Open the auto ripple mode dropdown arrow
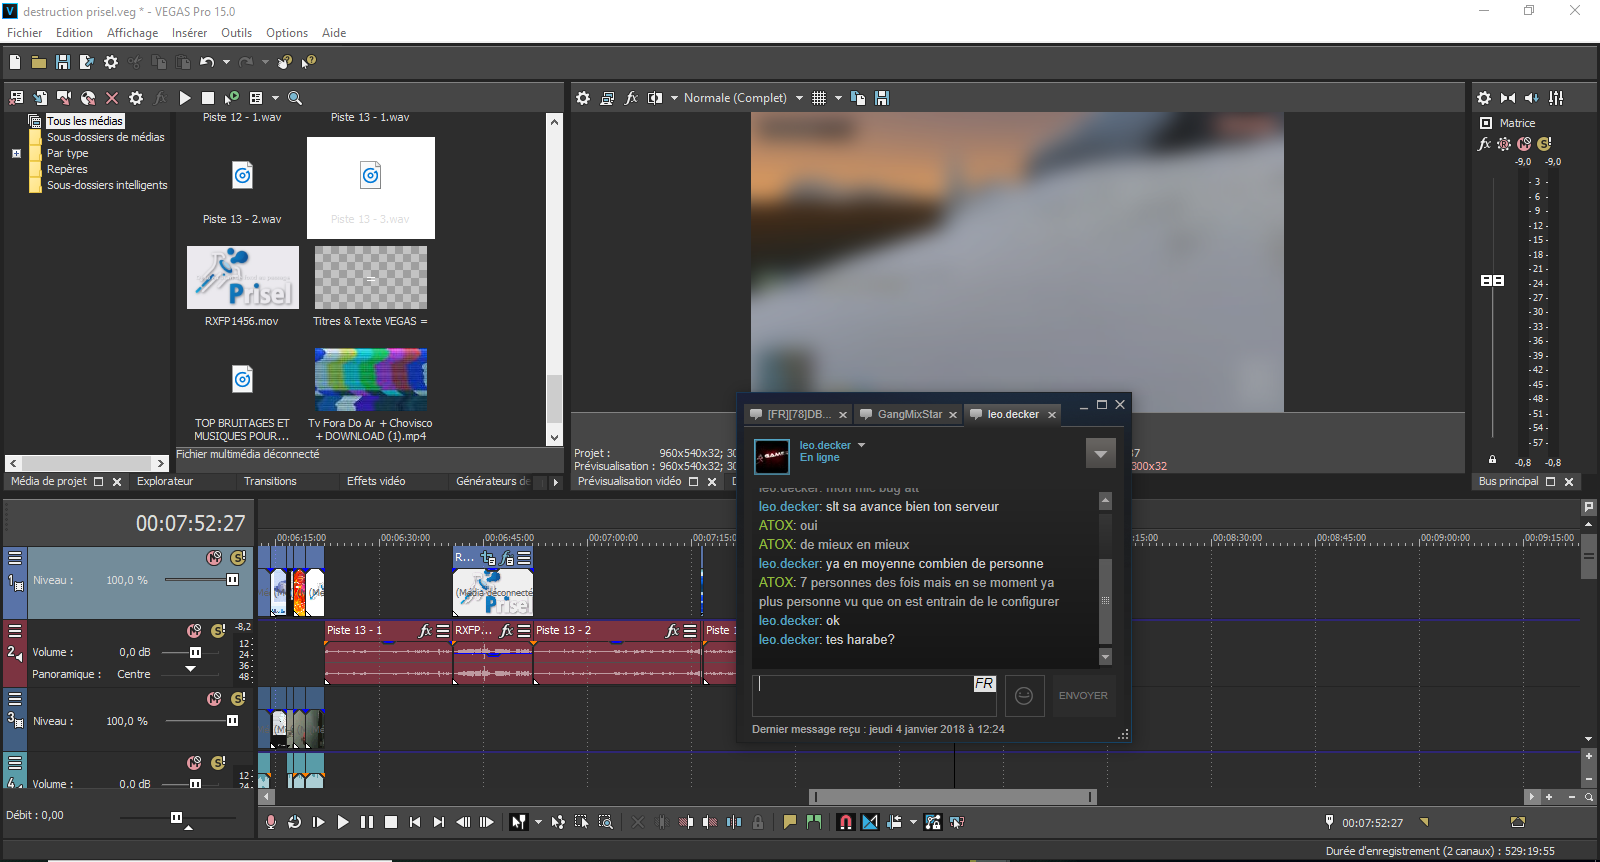This screenshot has width=1600, height=862. 913,822
